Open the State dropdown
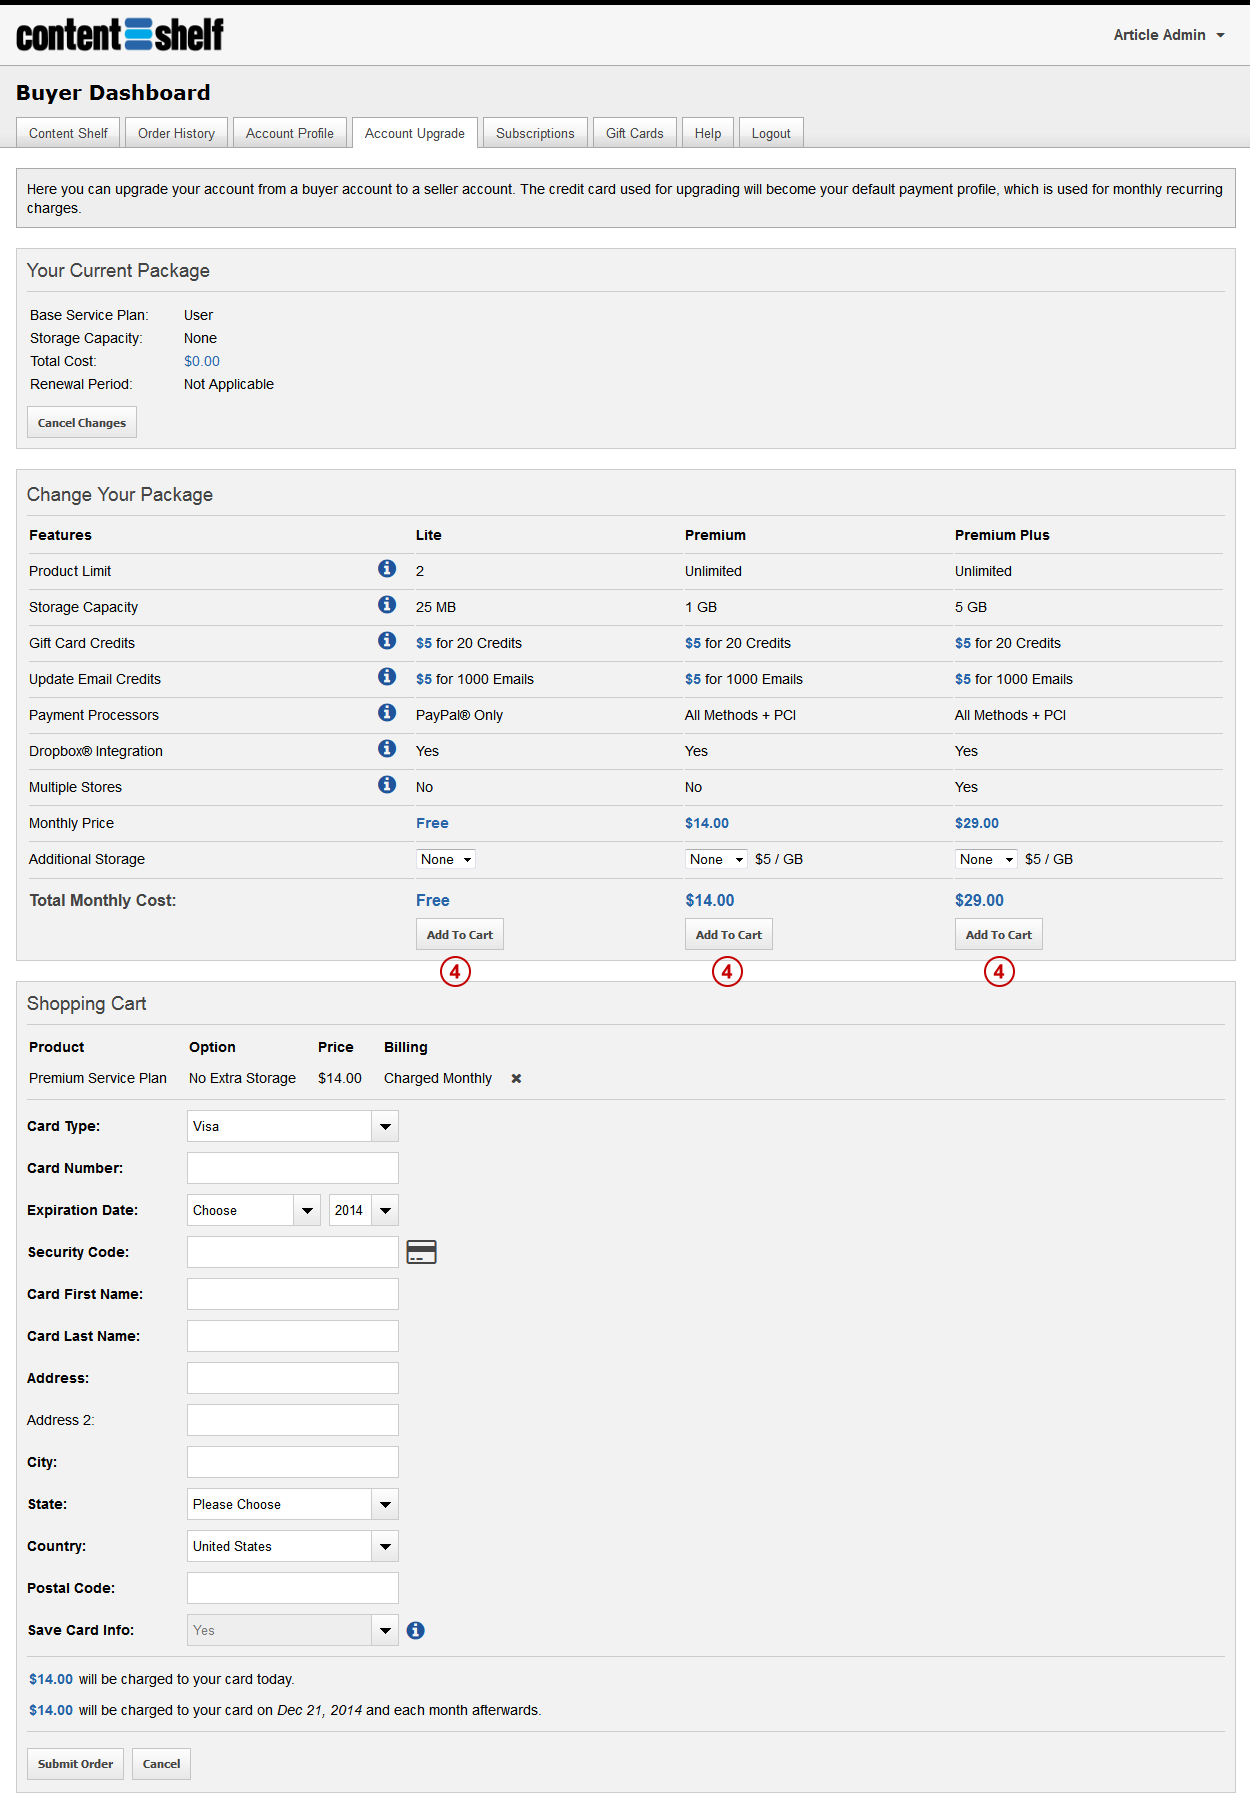 [293, 1504]
